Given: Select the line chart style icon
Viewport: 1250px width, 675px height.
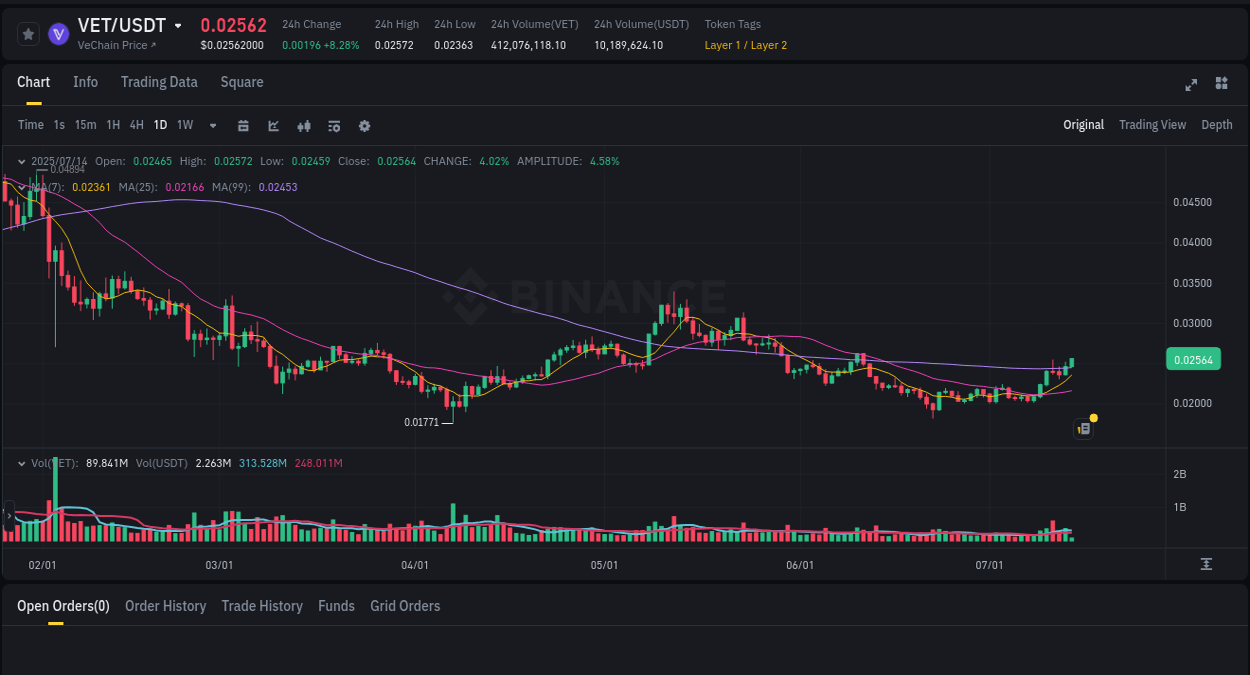Looking at the screenshot, I should point(273,125).
